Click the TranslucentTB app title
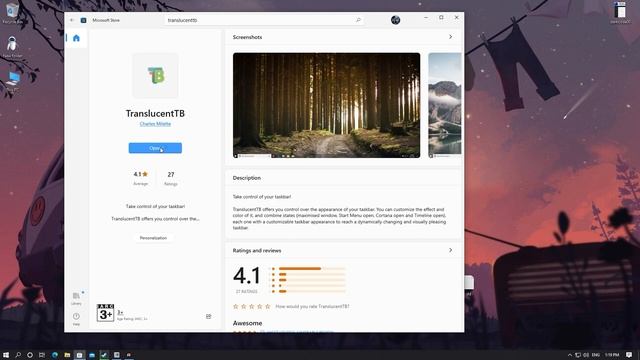 (x=155, y=113)
